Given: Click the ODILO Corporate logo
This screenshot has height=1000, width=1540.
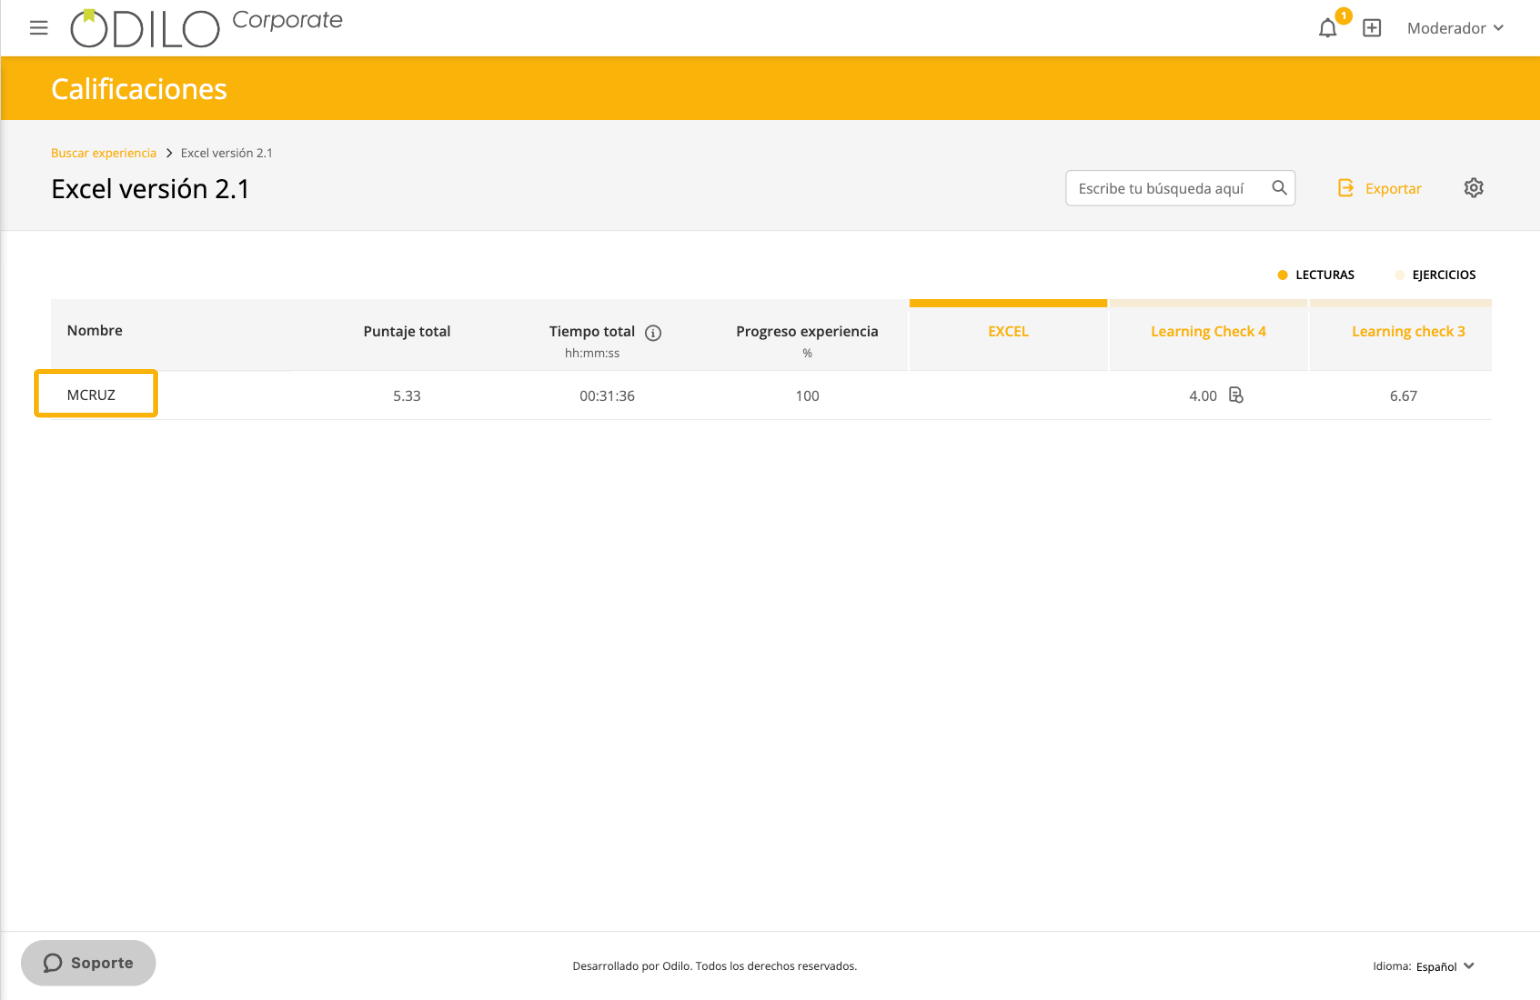Looking at the screenshot, I should (206, 28).
